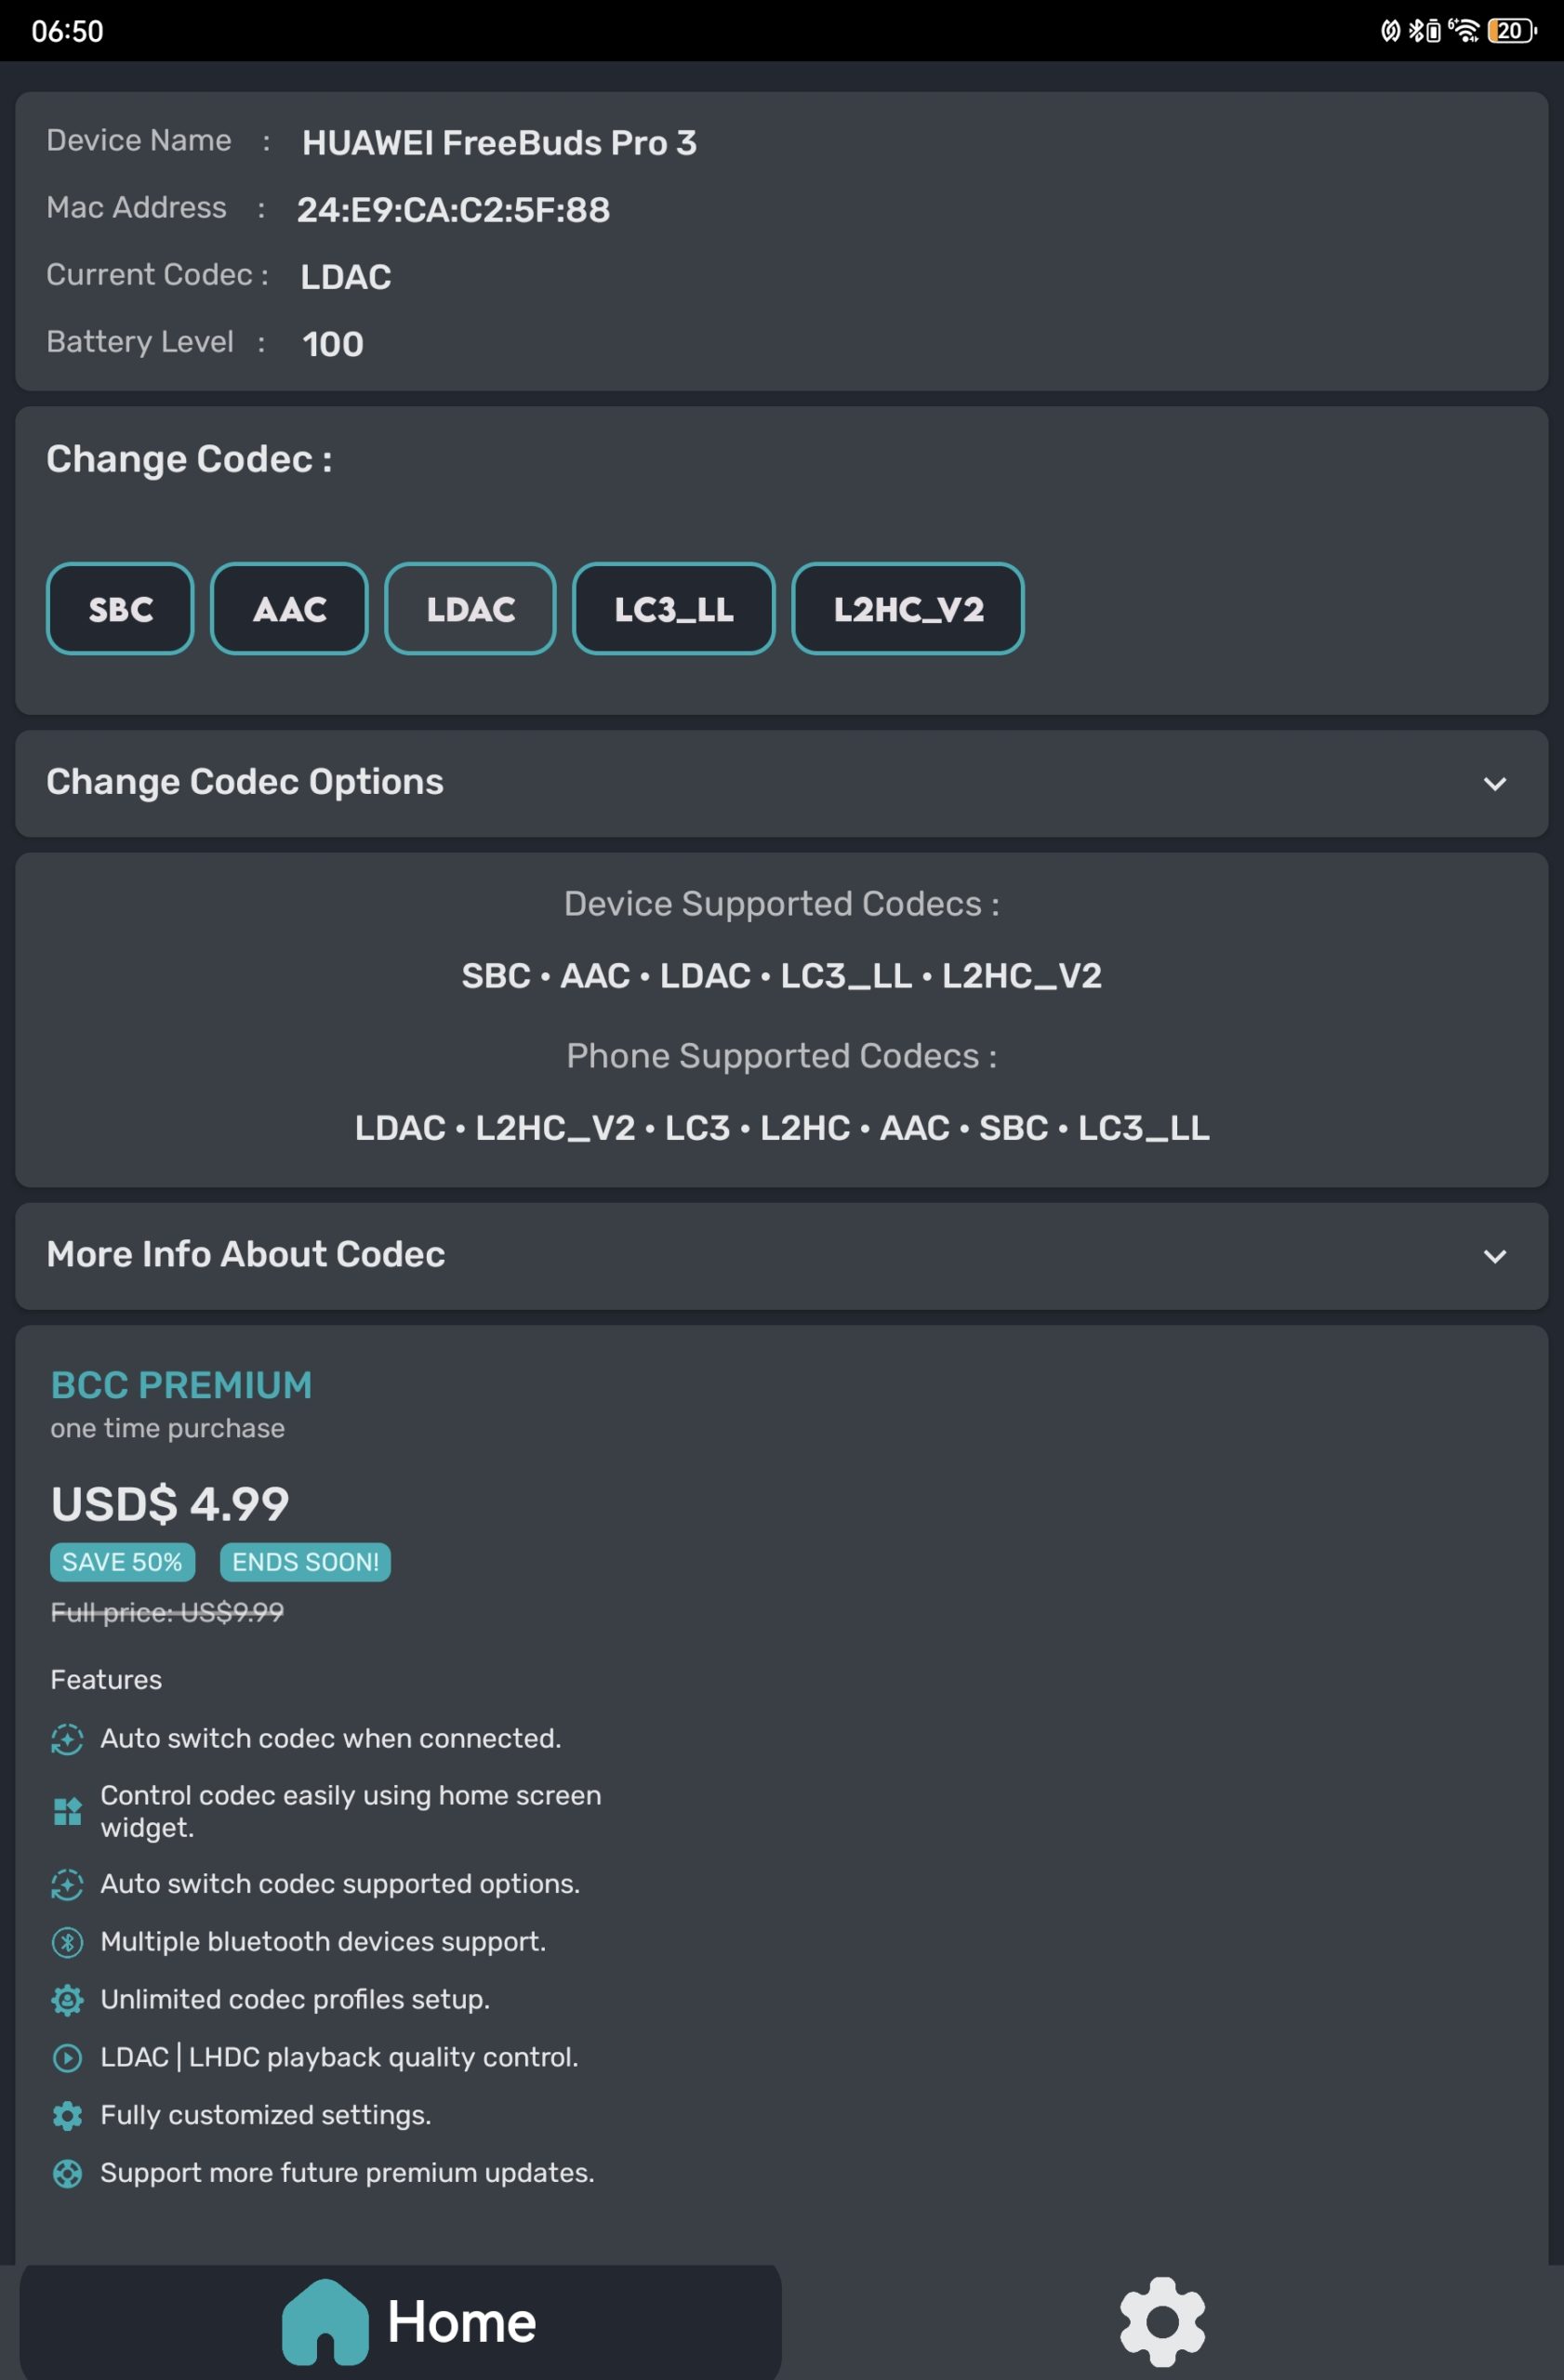Select the SBC codec button
The height and width of the screenshot is (2380, 1564).
click(120, 608)
